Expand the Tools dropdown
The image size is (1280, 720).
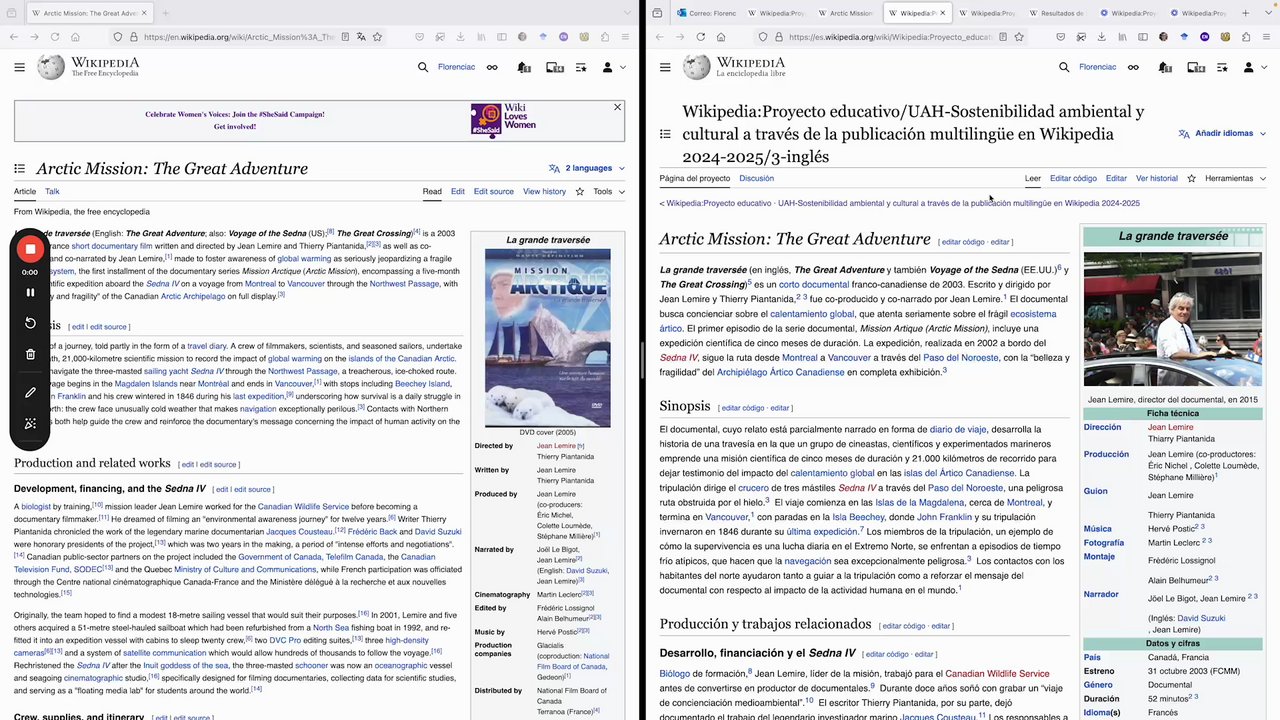click(x=609, y=191)
